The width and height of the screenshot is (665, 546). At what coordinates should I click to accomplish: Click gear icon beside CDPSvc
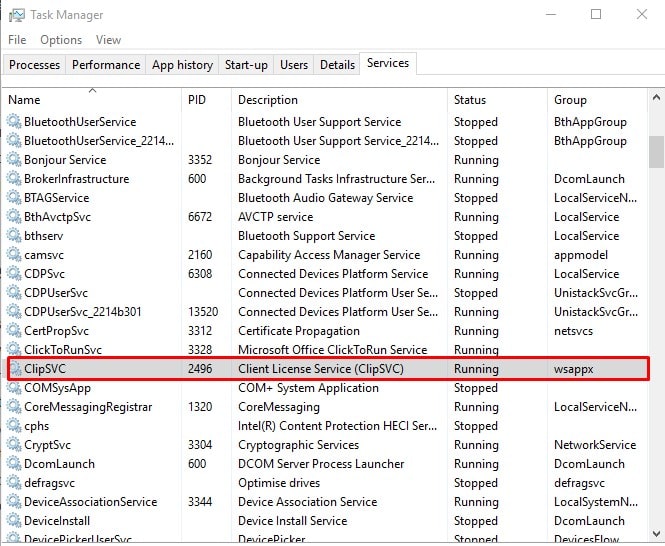[x=14, y=274]
